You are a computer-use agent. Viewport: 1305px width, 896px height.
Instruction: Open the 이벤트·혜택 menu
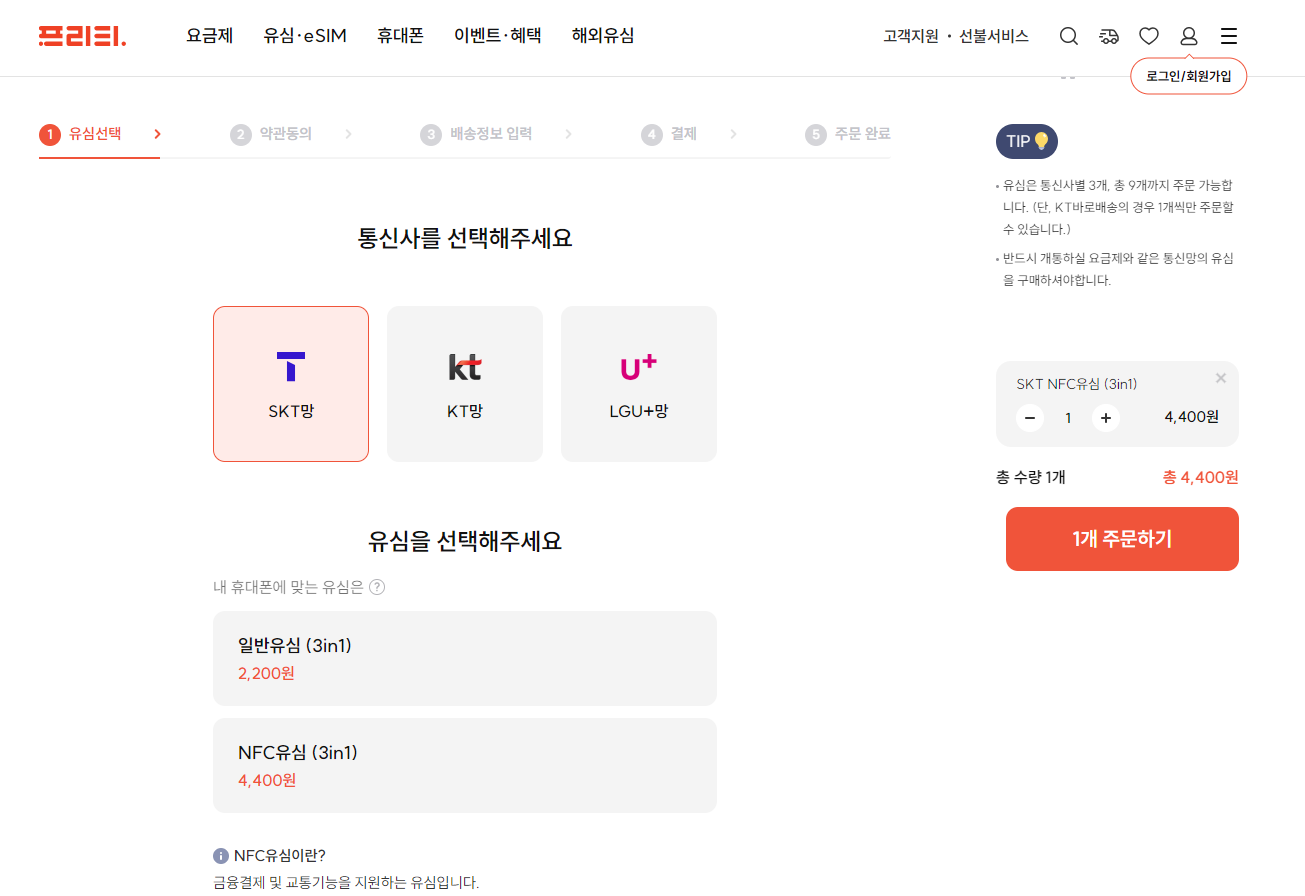[x=498, y=35]
